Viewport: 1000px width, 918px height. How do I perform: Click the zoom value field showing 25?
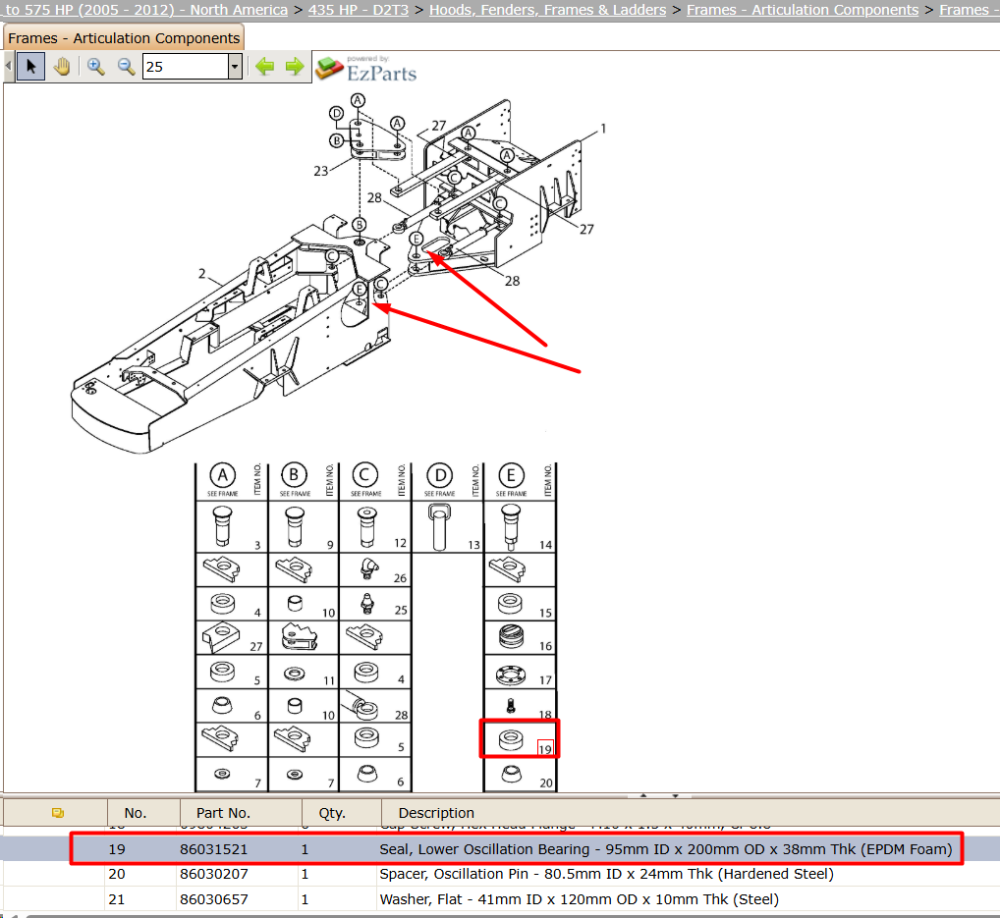(x=186, y=66)
